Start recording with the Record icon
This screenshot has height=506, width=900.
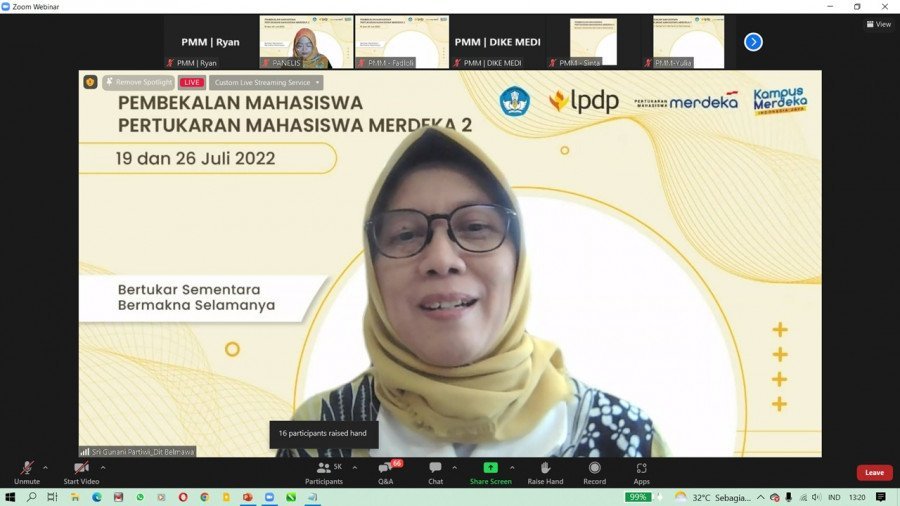click(x=594, y=470)
